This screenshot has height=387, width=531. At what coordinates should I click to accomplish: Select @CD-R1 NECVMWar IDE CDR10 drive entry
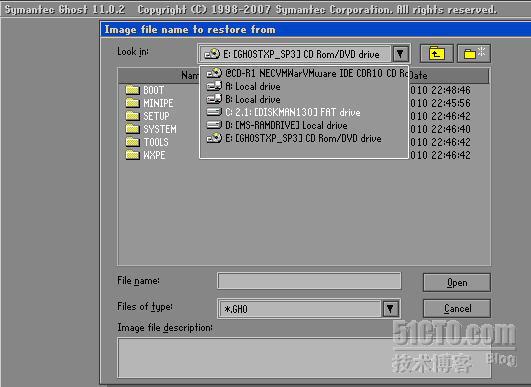304,73
